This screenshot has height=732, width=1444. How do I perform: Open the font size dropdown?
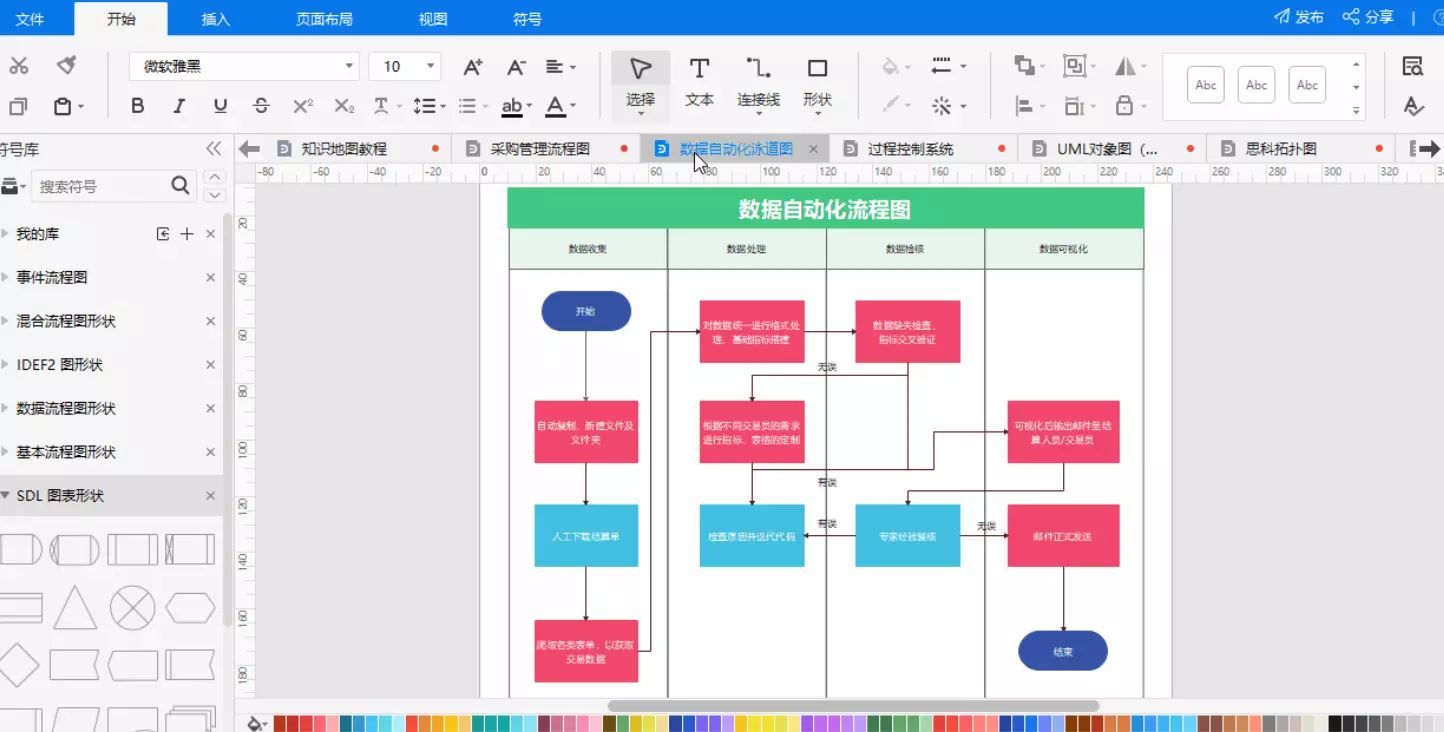click(x=431, y=66)
